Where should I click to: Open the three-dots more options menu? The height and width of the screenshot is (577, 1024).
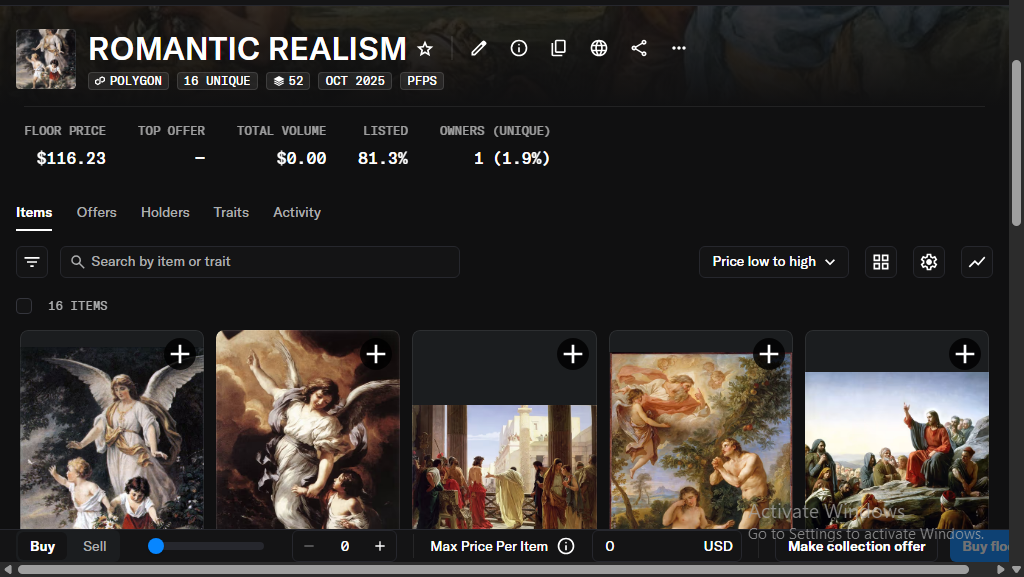click(679, 48)
